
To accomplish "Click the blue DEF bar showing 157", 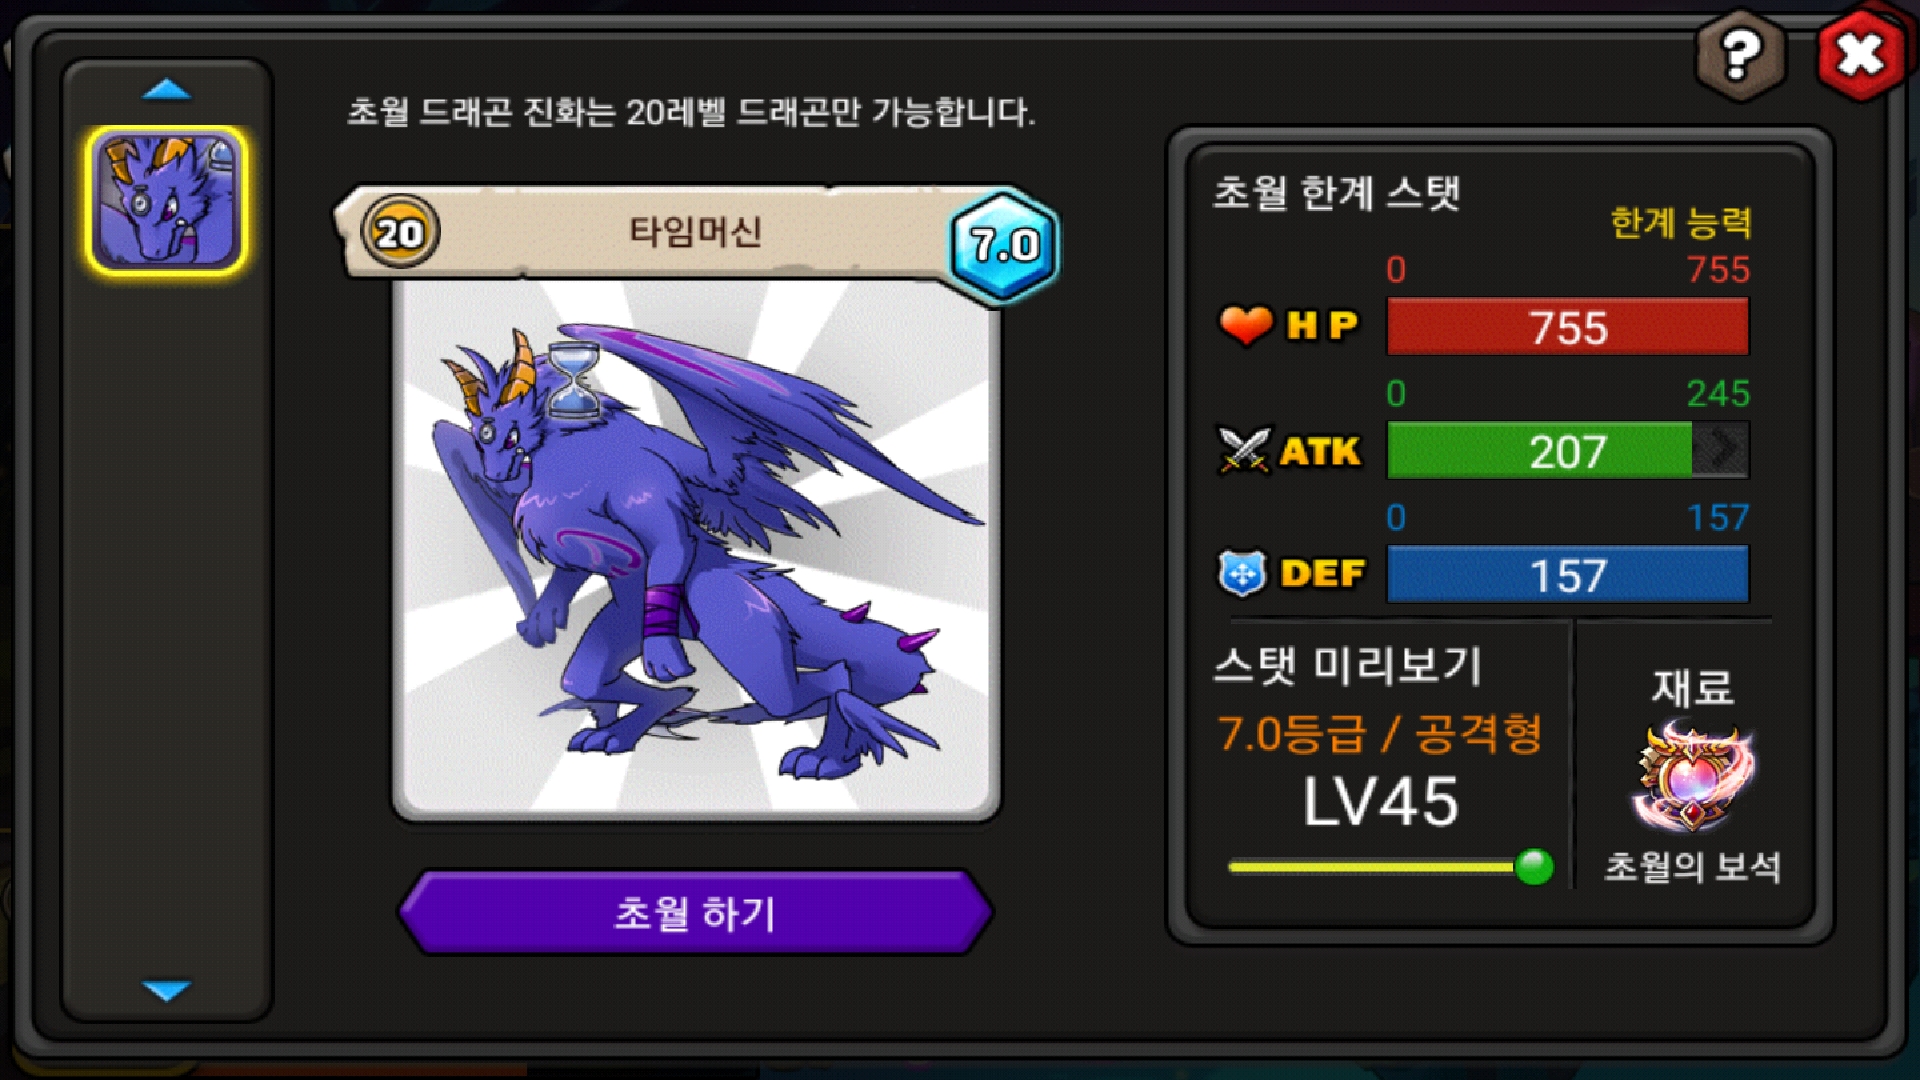I will 1568,574.
